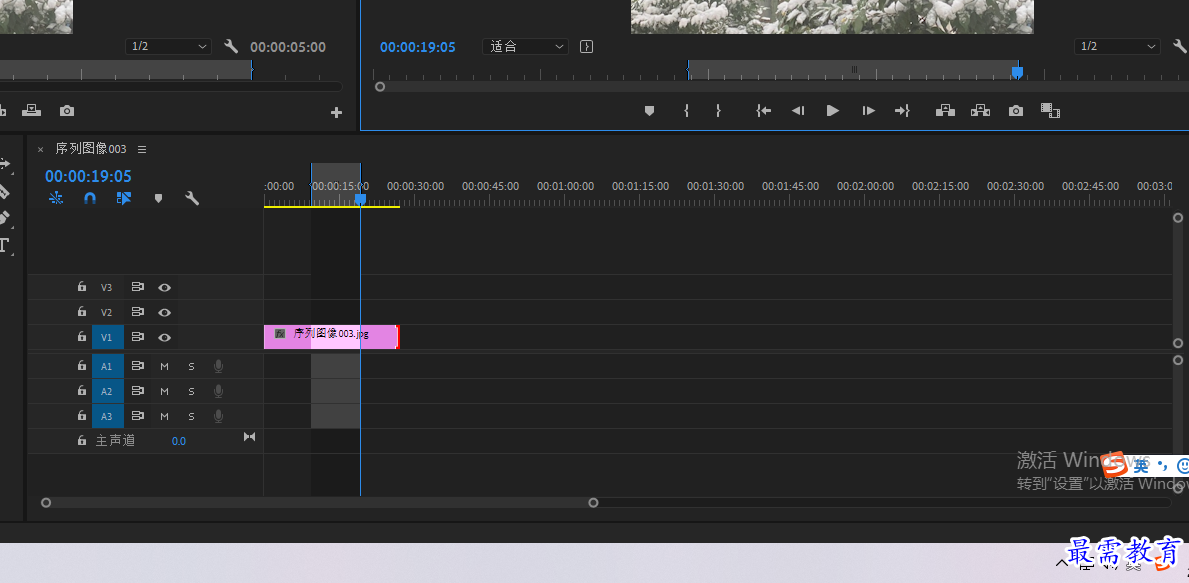Close the 序列图像003 sequence tab
1189x583 pixels.
coord(40,149)
